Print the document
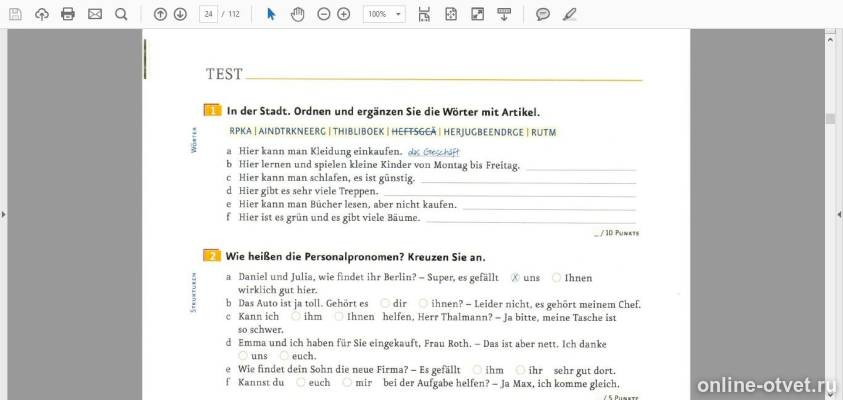Screen dimensions: 843x400 pos(68,14)
